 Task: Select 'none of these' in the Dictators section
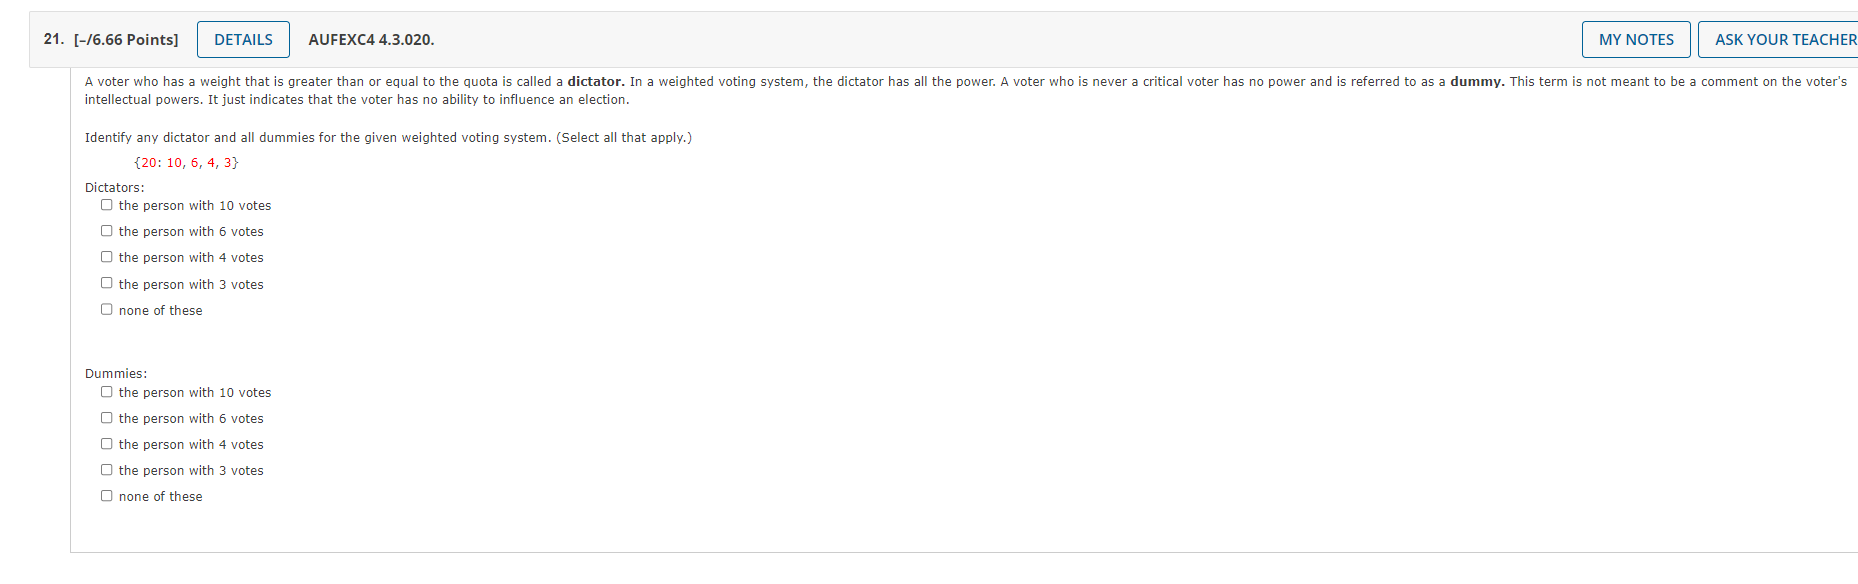[x=106, y=308]
